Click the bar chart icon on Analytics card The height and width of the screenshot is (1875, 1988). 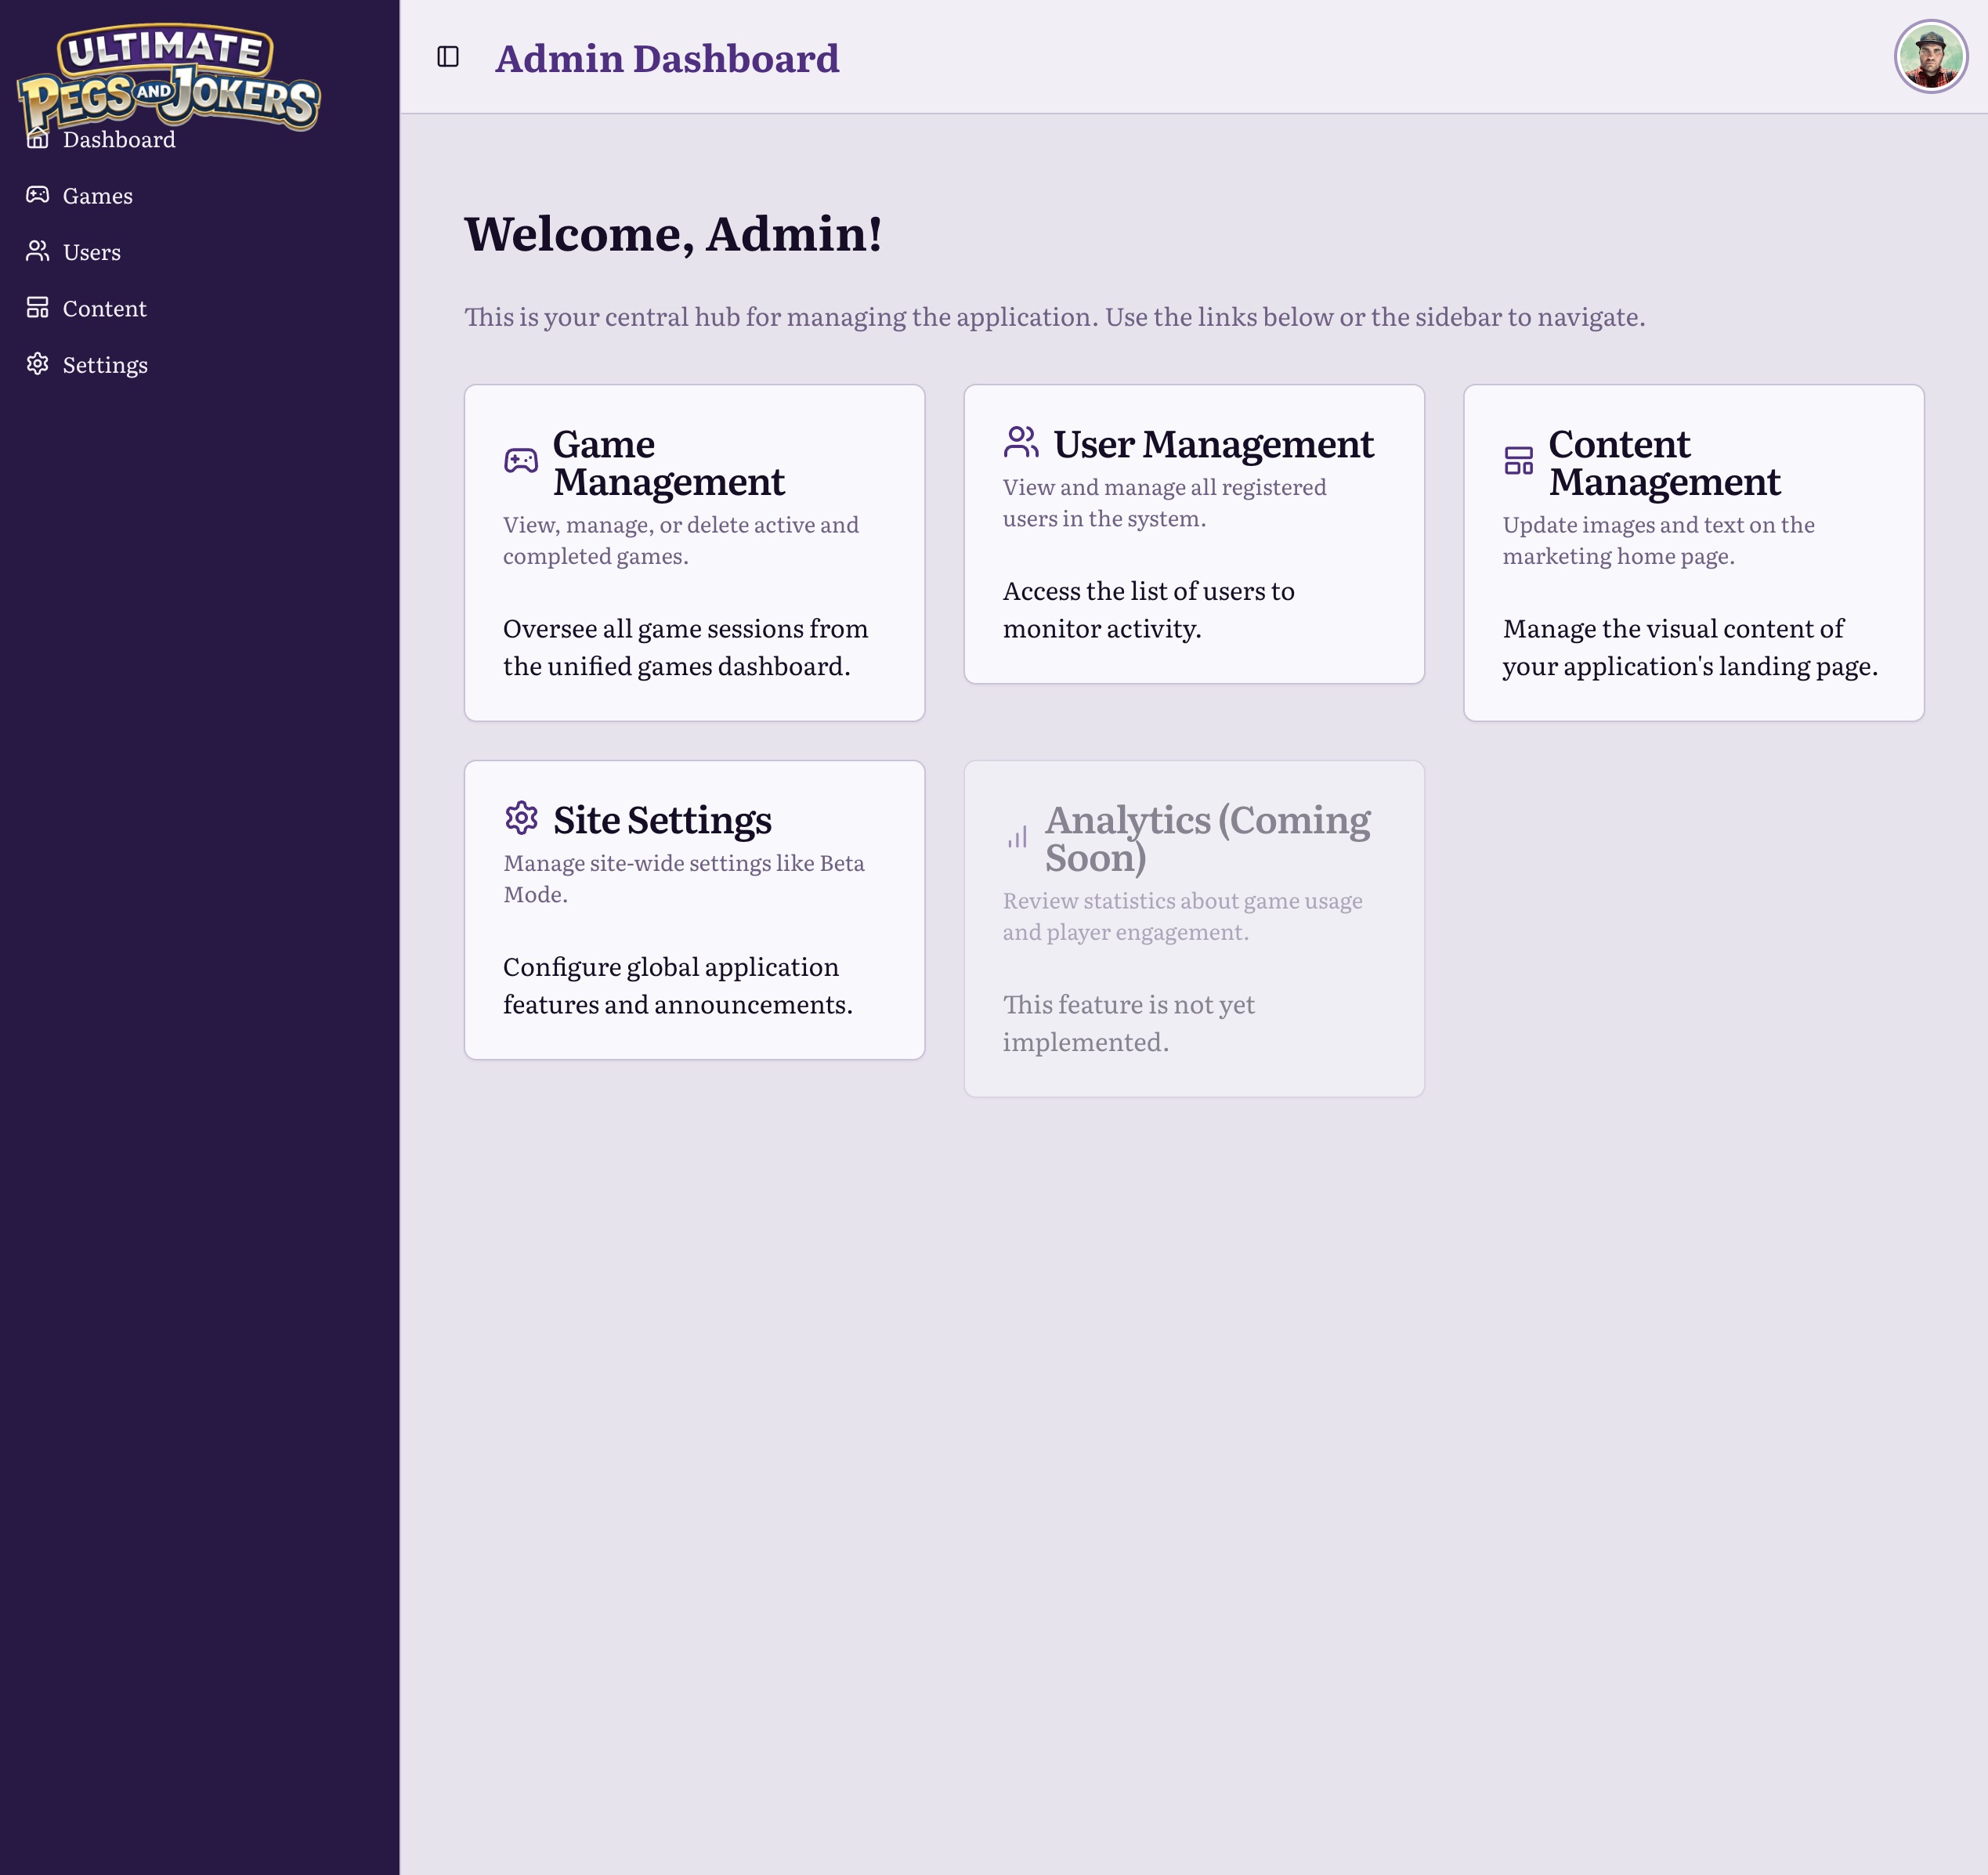coord(1018,836)
